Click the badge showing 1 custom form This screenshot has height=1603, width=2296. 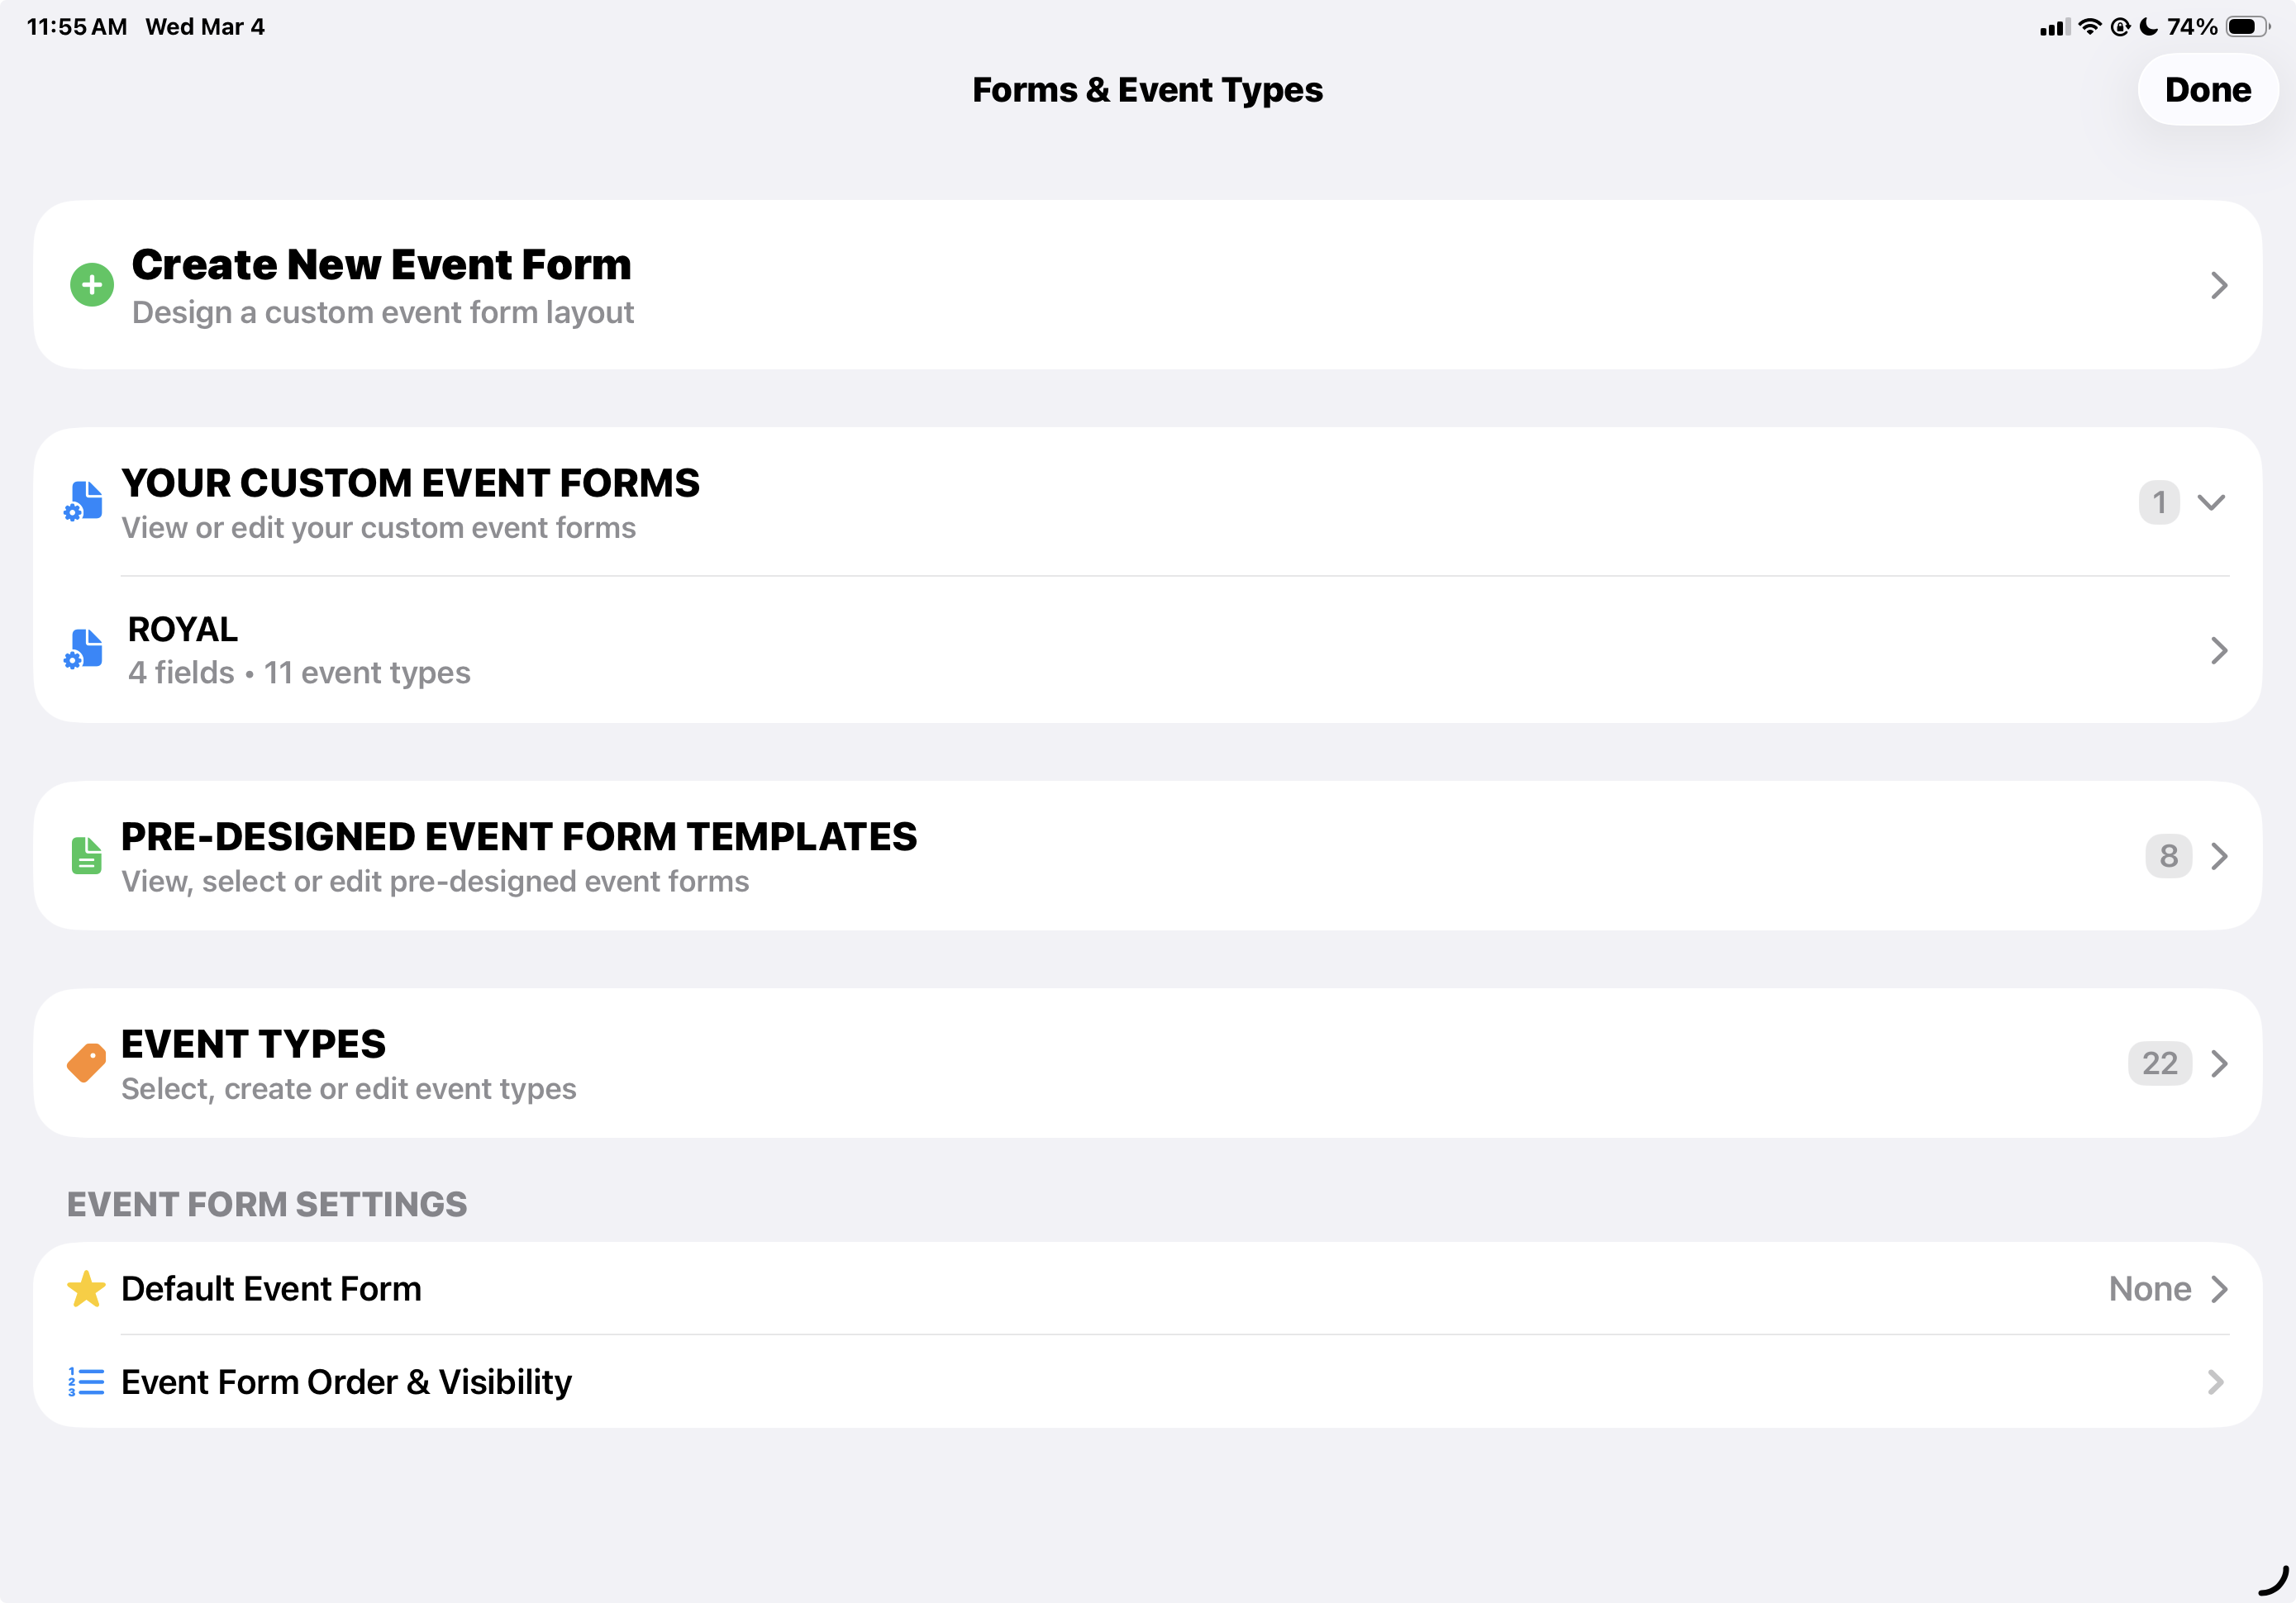click(x=2160, y=502)
